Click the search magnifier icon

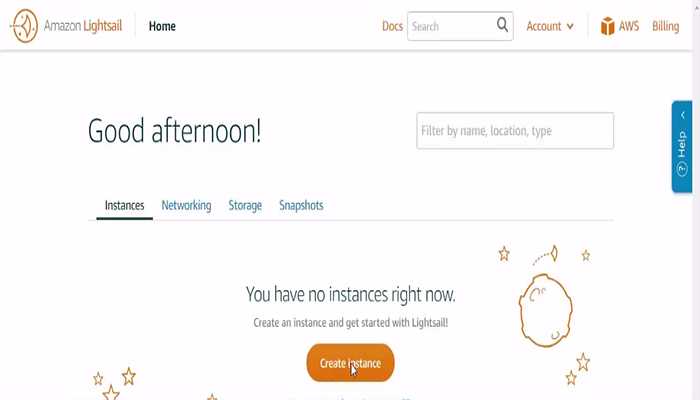(x=502, y=25)
